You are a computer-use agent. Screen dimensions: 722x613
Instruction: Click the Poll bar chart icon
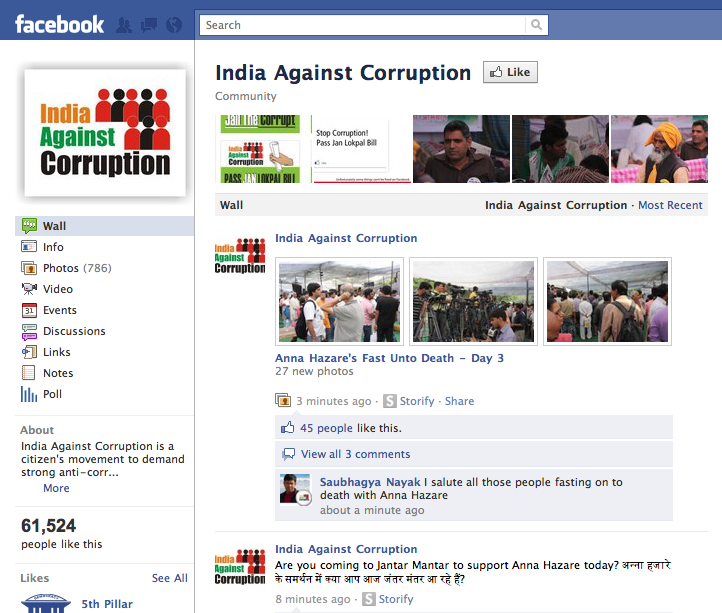click(29, 394)
